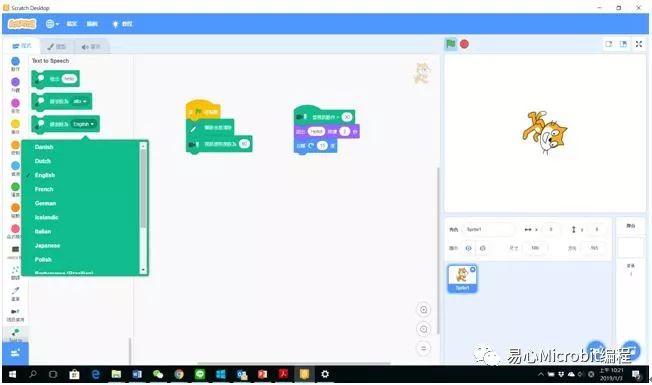Switch to the Code tab
Viewport: 652px width, 385px height.
[x=22, y=46]
